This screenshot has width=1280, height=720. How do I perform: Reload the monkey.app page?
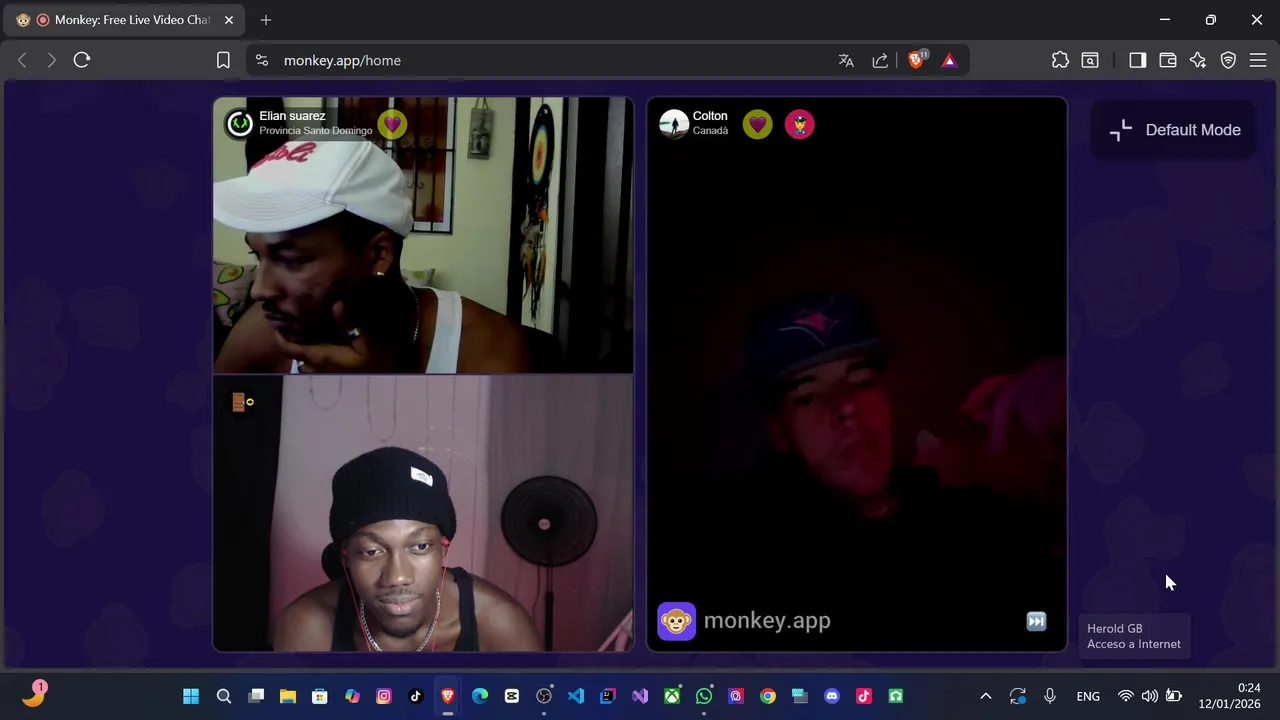82,60
